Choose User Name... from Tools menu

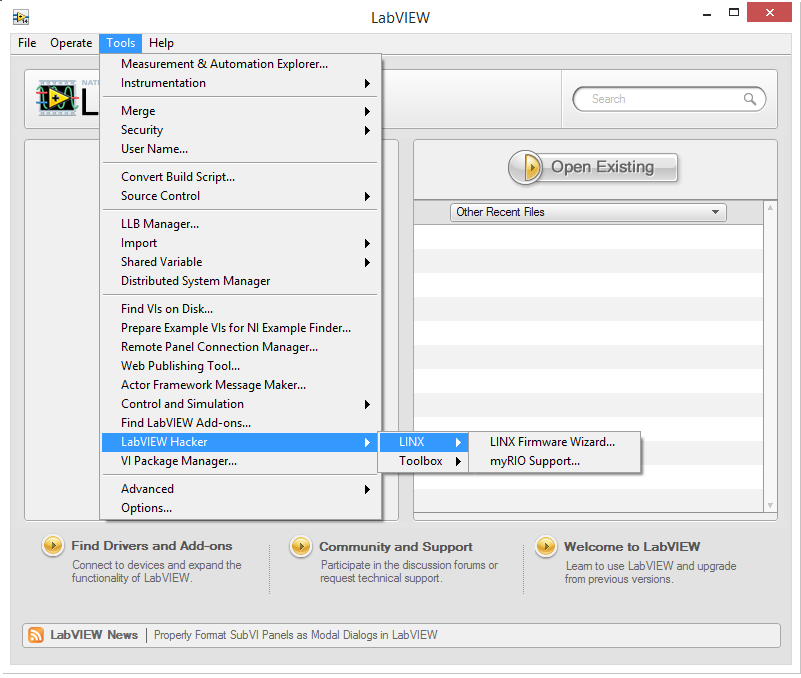[240, 149]
